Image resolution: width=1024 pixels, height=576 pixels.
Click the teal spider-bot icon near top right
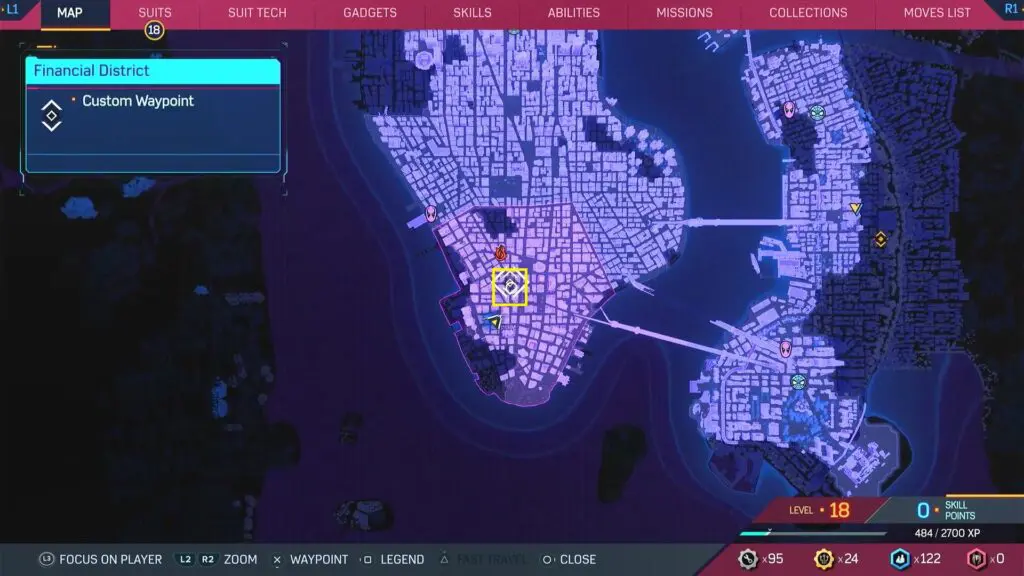818,112
